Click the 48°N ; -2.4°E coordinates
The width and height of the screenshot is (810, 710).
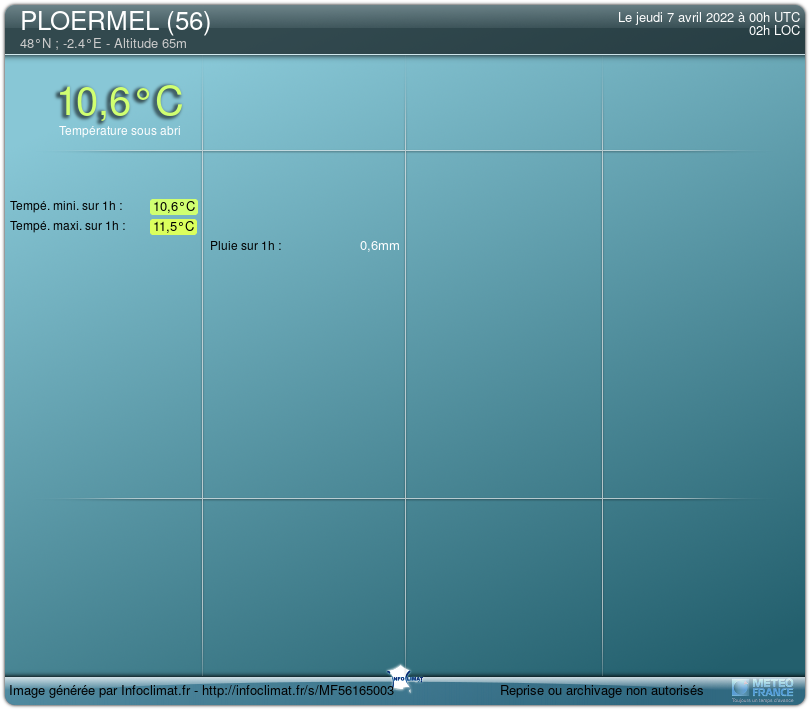pyautogui.click(x=61, y=44)
